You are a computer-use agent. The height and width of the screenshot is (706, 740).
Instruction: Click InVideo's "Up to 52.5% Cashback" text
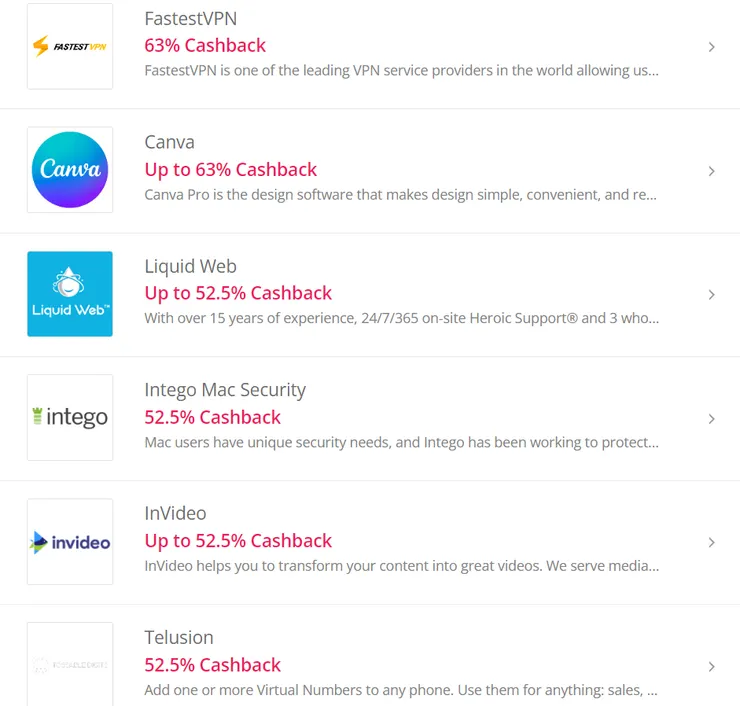[238, 541]
